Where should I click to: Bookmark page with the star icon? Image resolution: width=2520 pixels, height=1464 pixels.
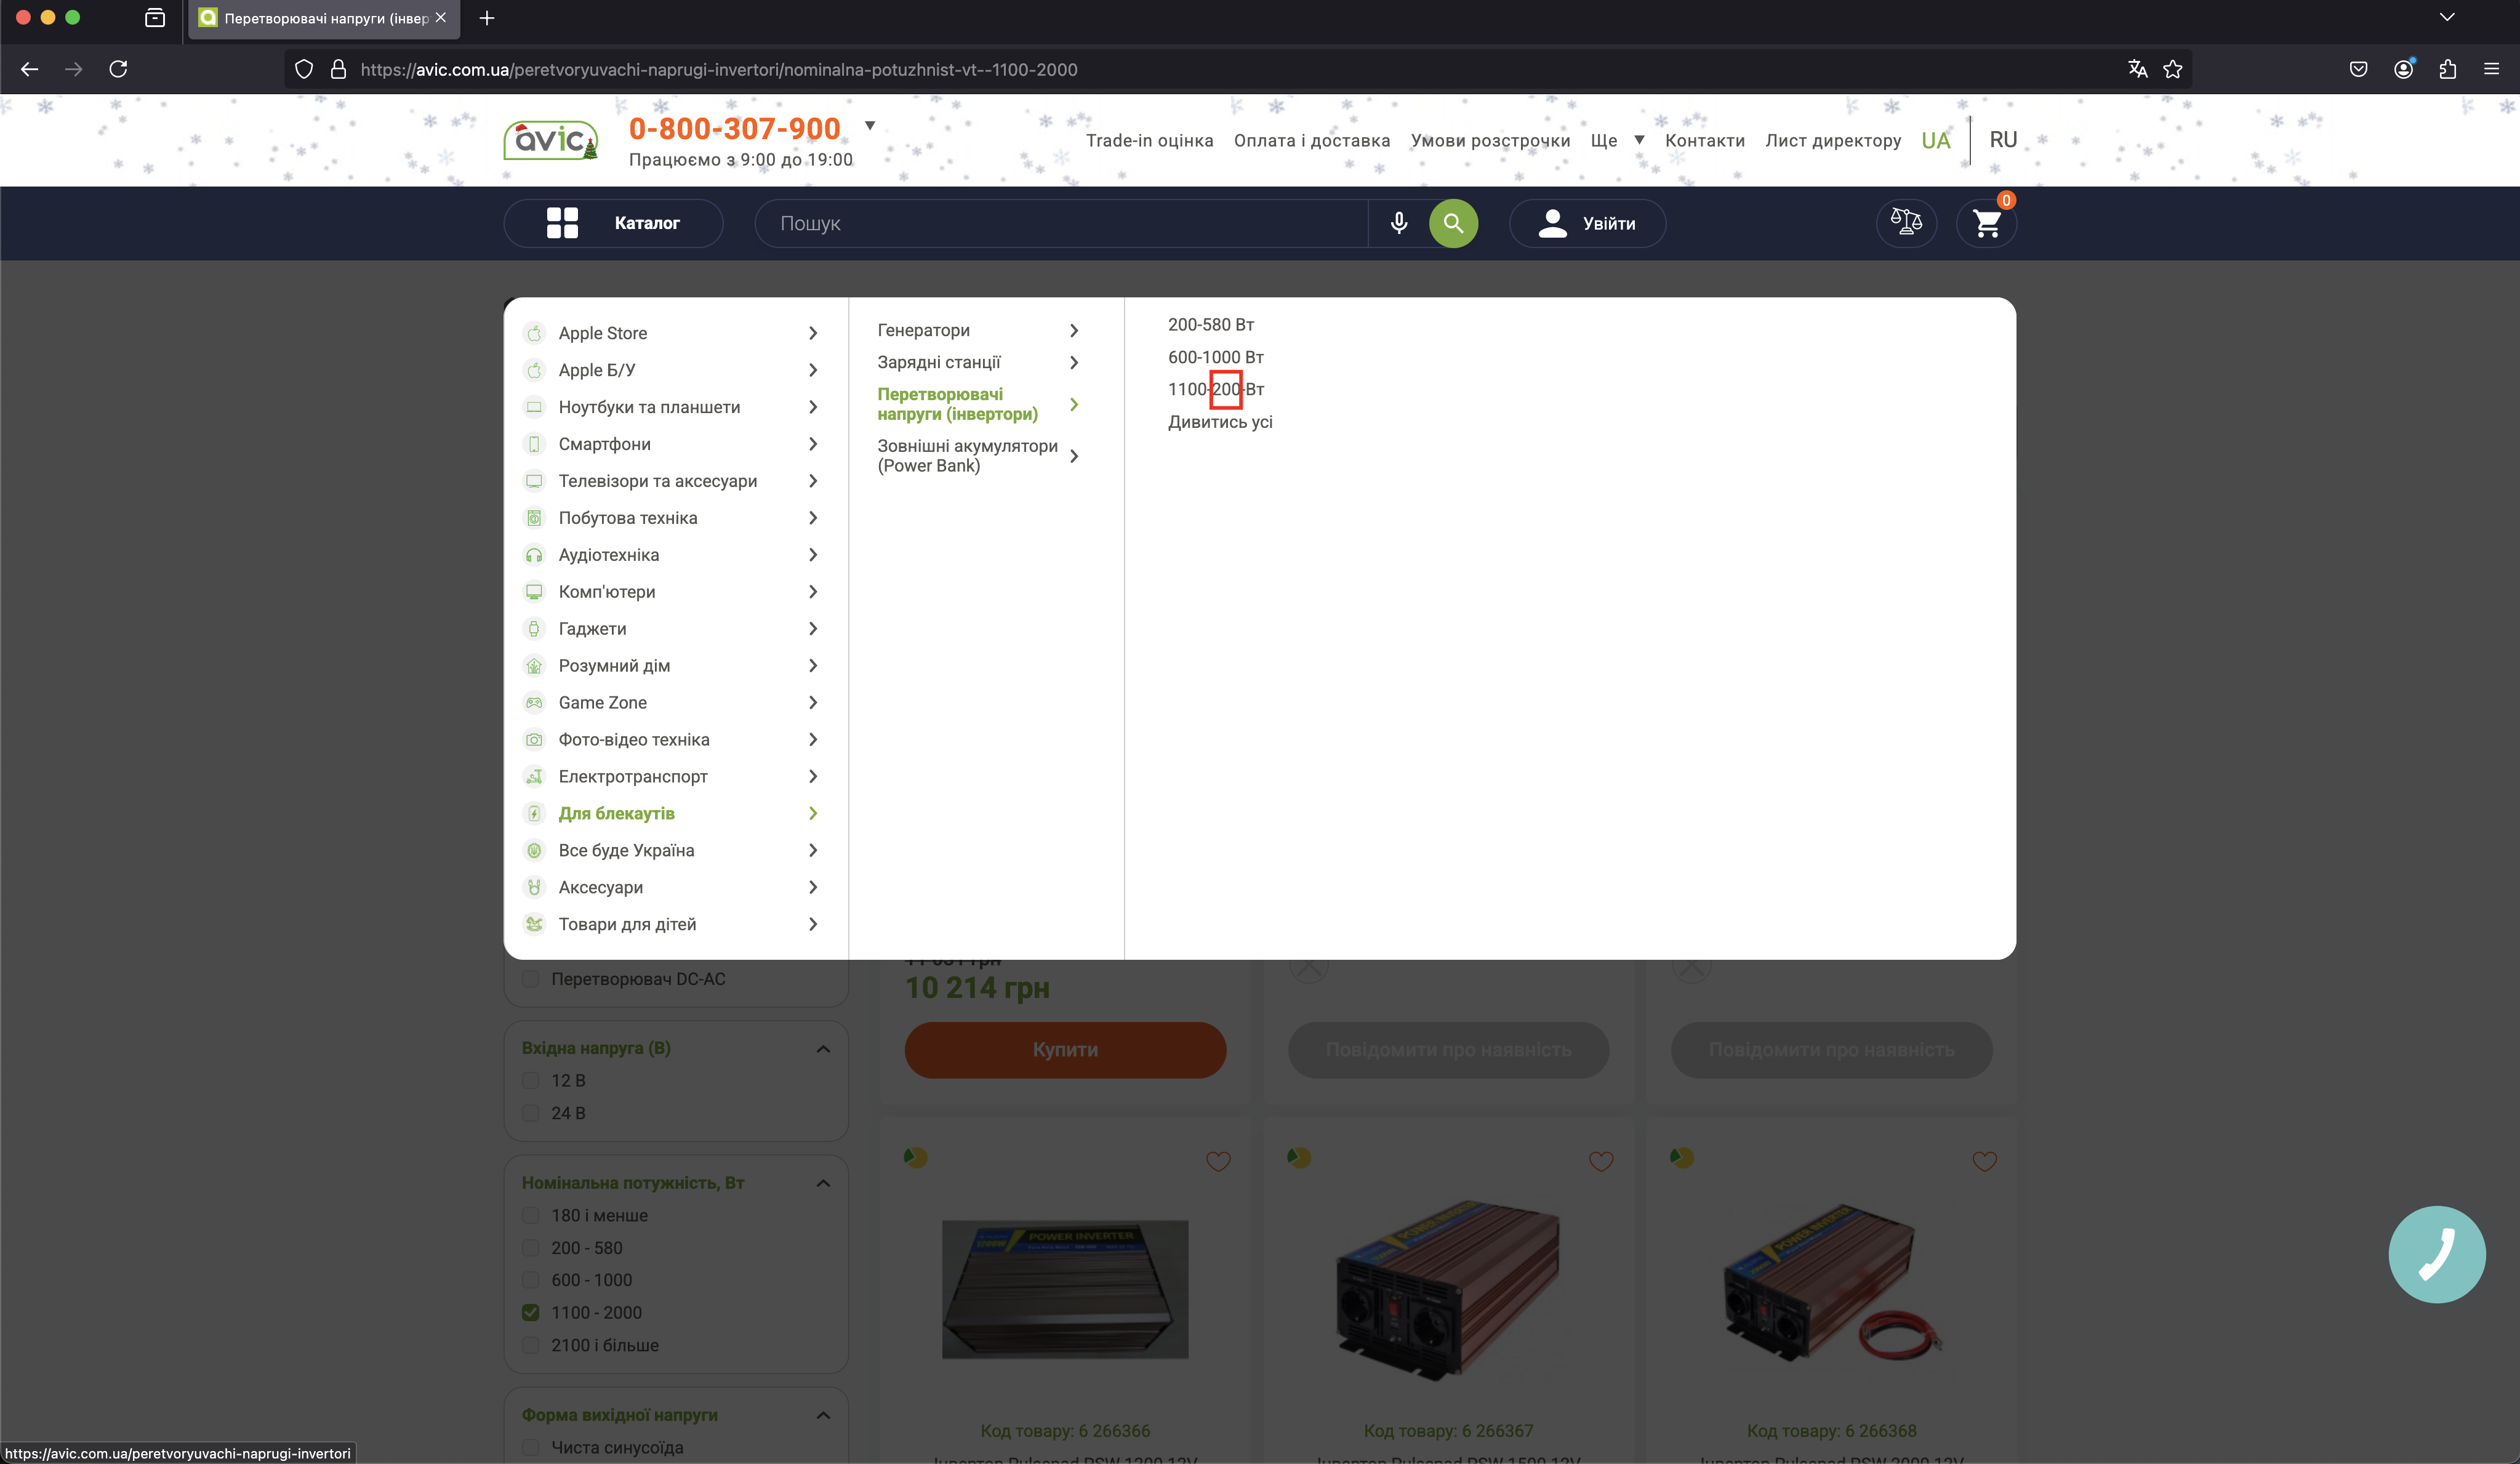pyautogui.click(x=2173, y=69)
